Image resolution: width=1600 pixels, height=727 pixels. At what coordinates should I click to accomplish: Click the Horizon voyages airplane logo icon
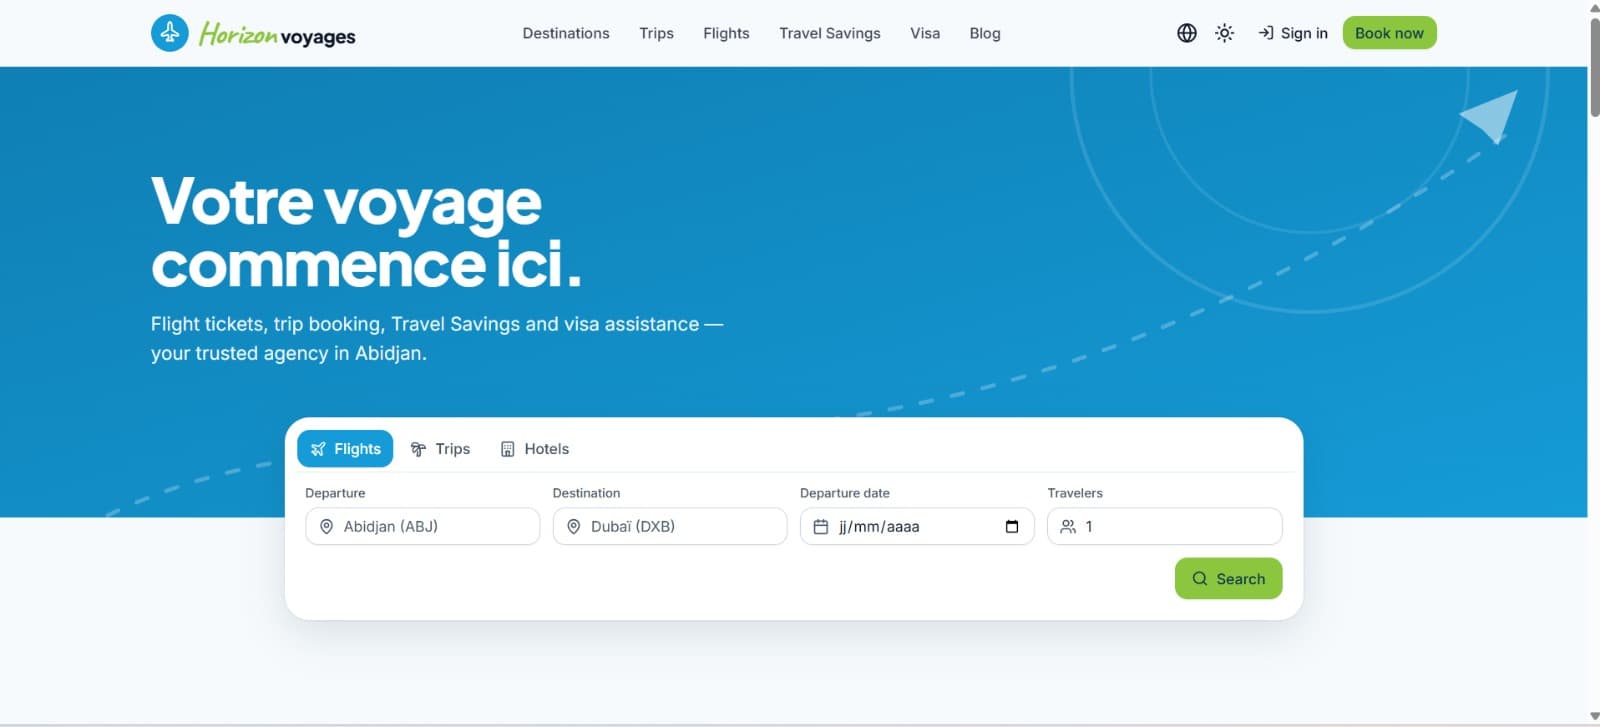point(170,33)
